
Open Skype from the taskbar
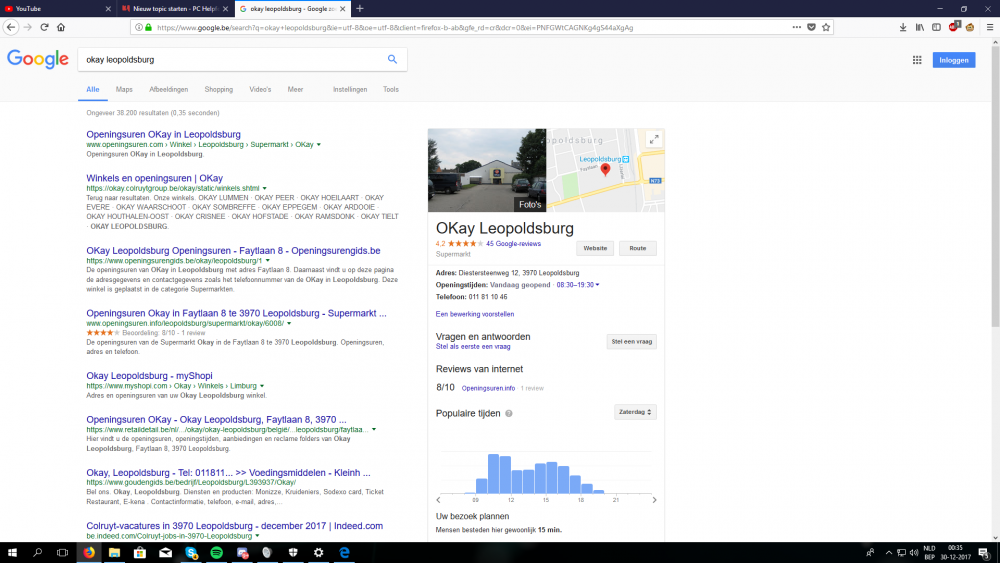coord(191,553)
